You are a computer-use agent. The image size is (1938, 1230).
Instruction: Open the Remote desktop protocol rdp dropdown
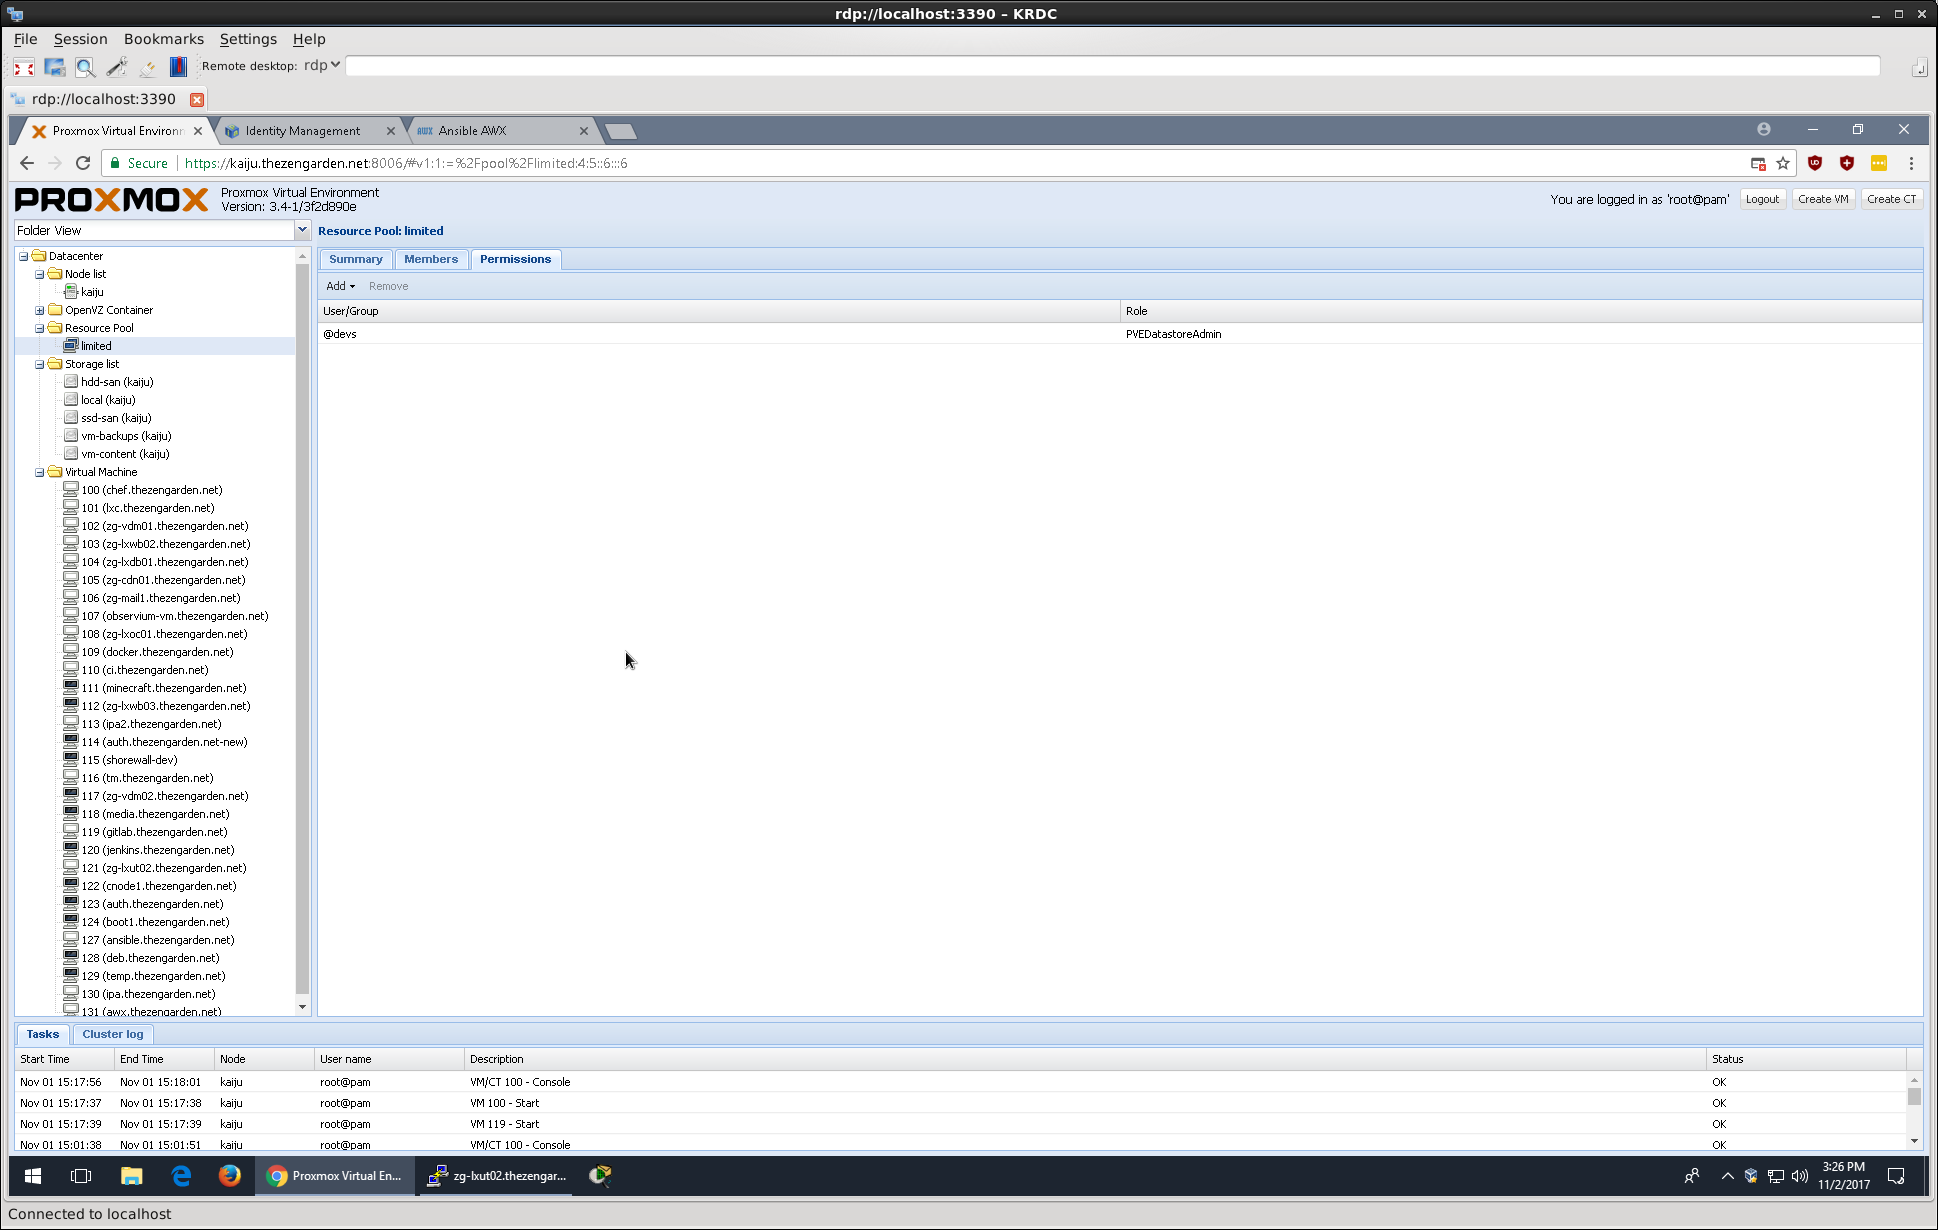[x=322, y=65]
